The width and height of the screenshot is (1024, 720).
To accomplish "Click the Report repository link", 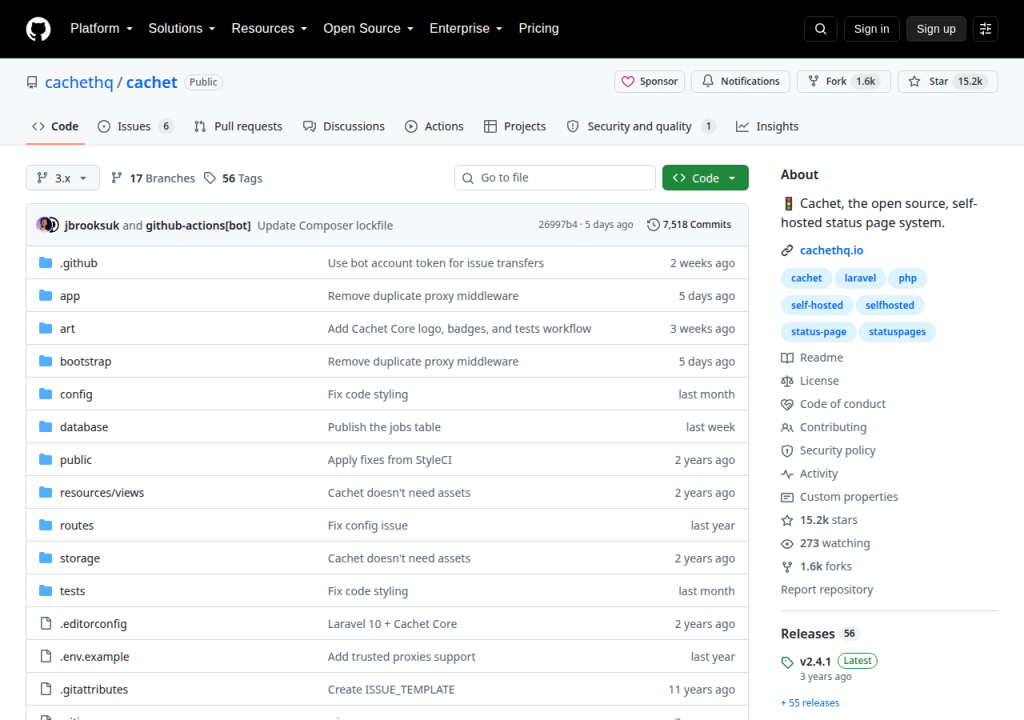I will tap(827, 589).
